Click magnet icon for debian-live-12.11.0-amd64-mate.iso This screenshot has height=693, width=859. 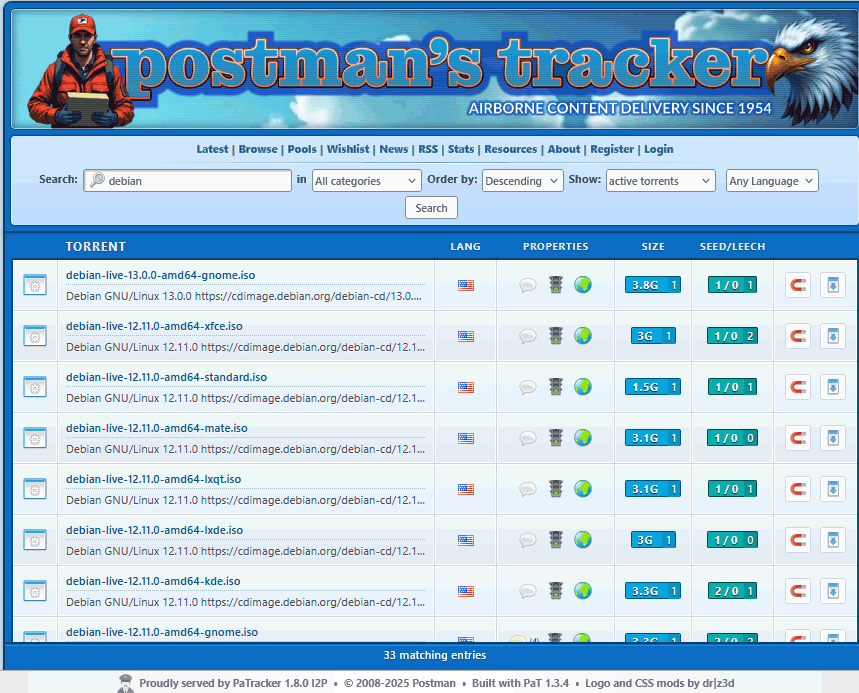pyautogui.click(x=798, y=438)
